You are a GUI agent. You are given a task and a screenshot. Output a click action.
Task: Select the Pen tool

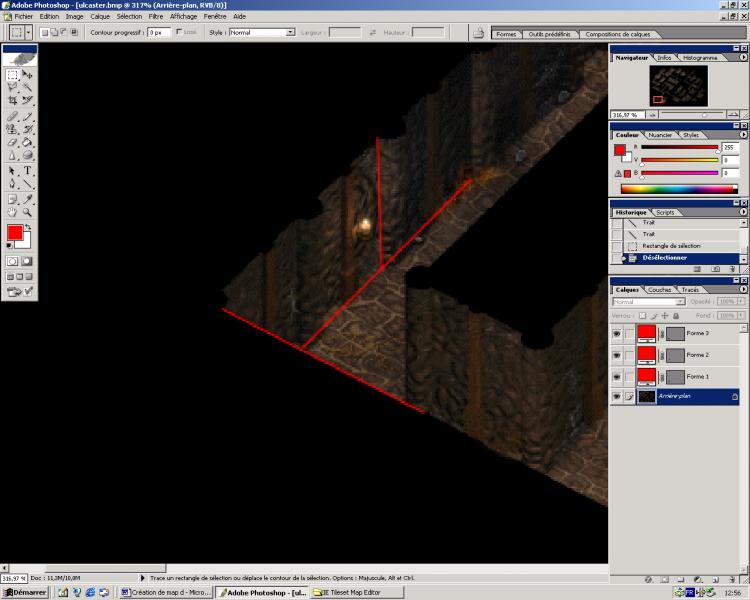12,184
